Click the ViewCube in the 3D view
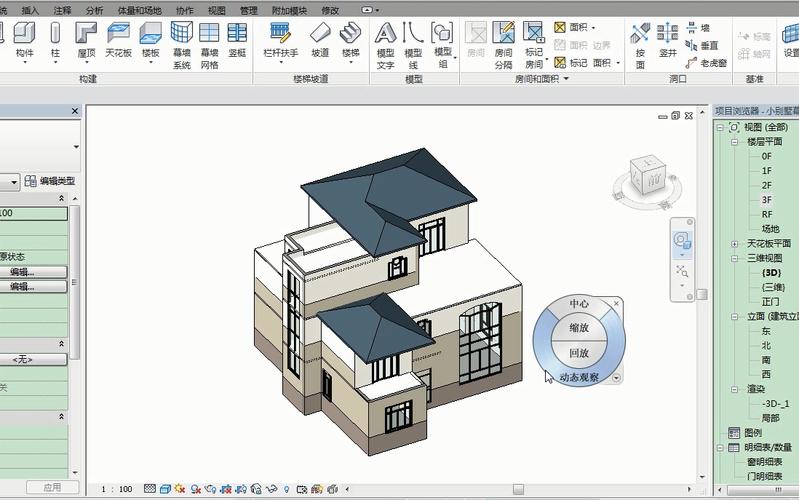Image resolution: width=799 pixels, height=500 pixels. pos(647,176)
